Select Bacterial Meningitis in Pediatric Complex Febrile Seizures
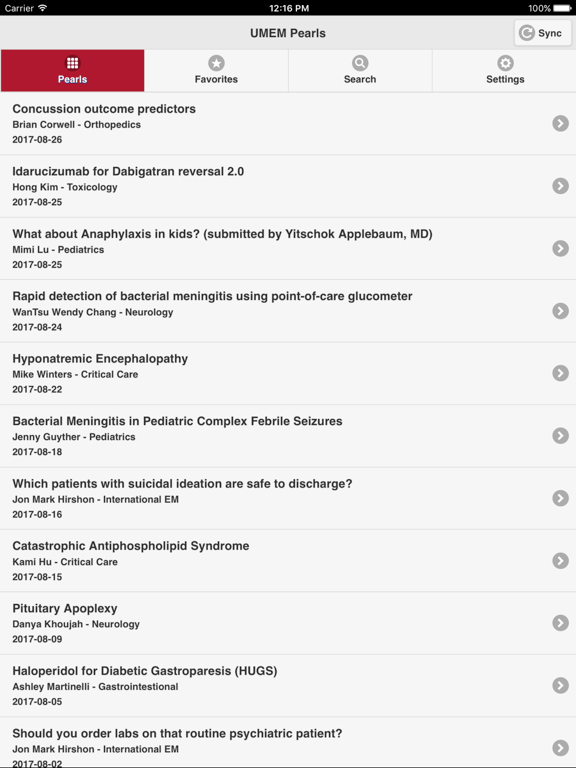 288,436
